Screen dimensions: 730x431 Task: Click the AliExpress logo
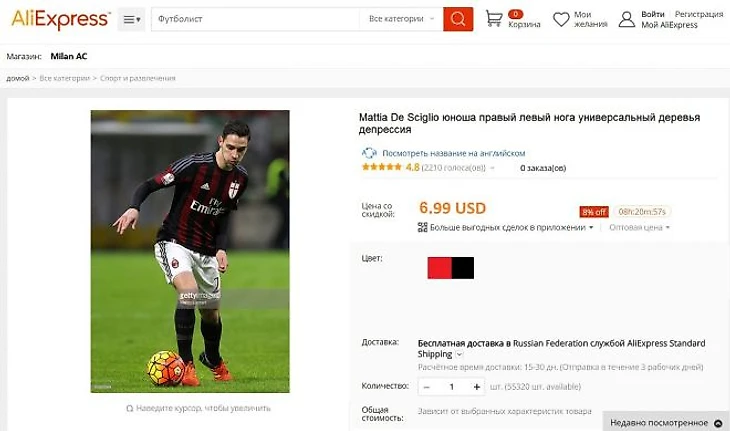(x=61, y=19)
